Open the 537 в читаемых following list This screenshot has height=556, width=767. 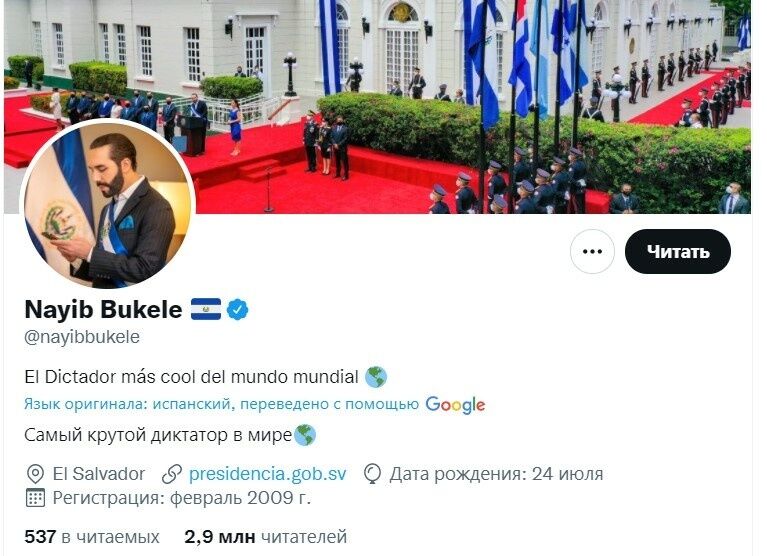pos(92,536)
